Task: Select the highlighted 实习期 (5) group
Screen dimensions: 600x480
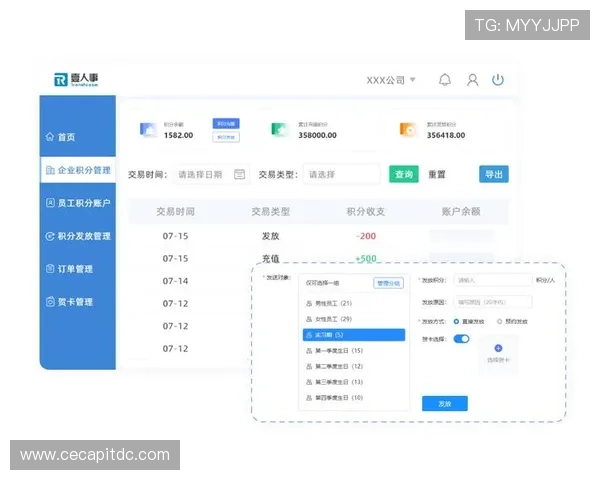Action: point(354,335)
